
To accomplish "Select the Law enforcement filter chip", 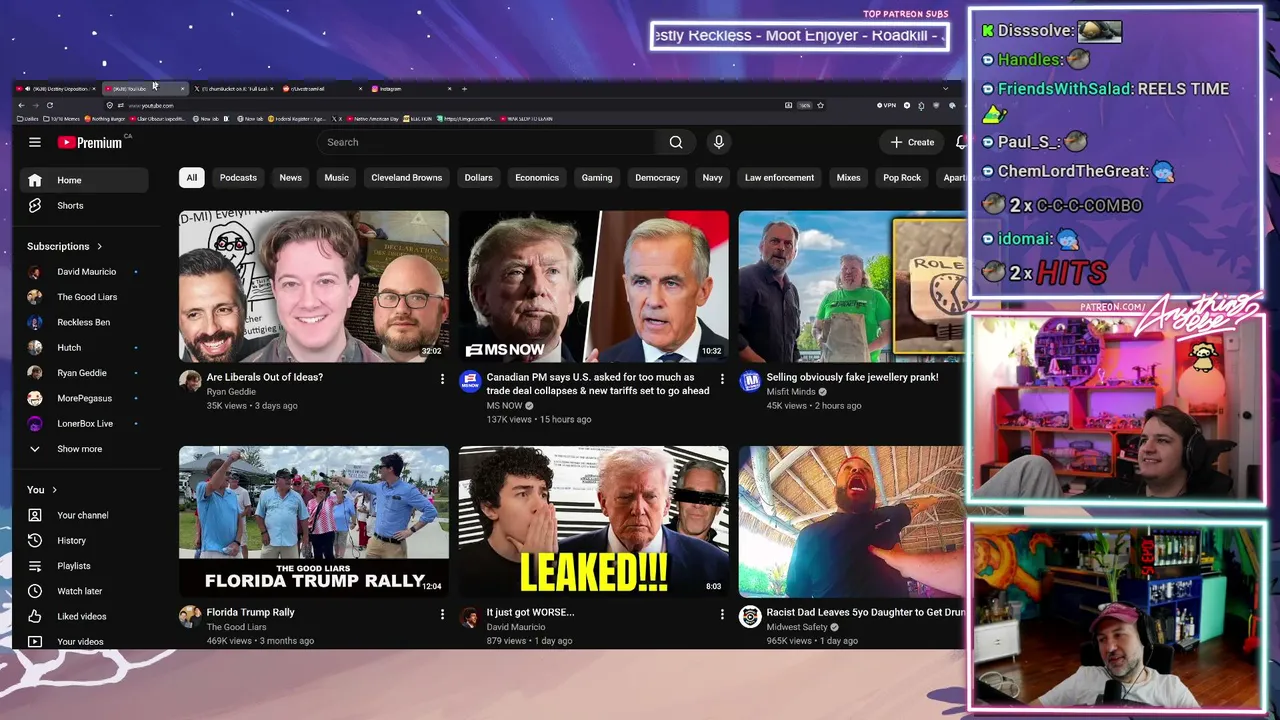I will click(x=779, y=178).
